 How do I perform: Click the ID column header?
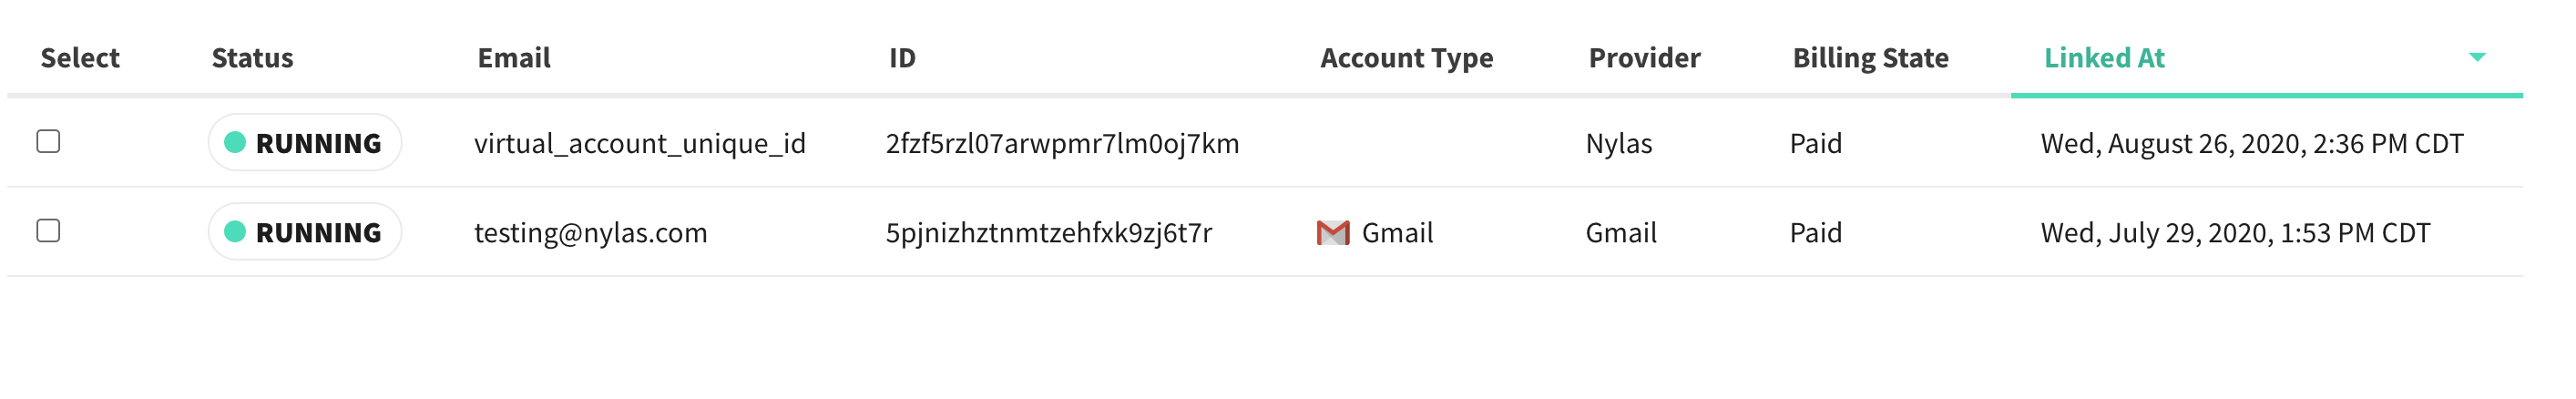[902, 58]
